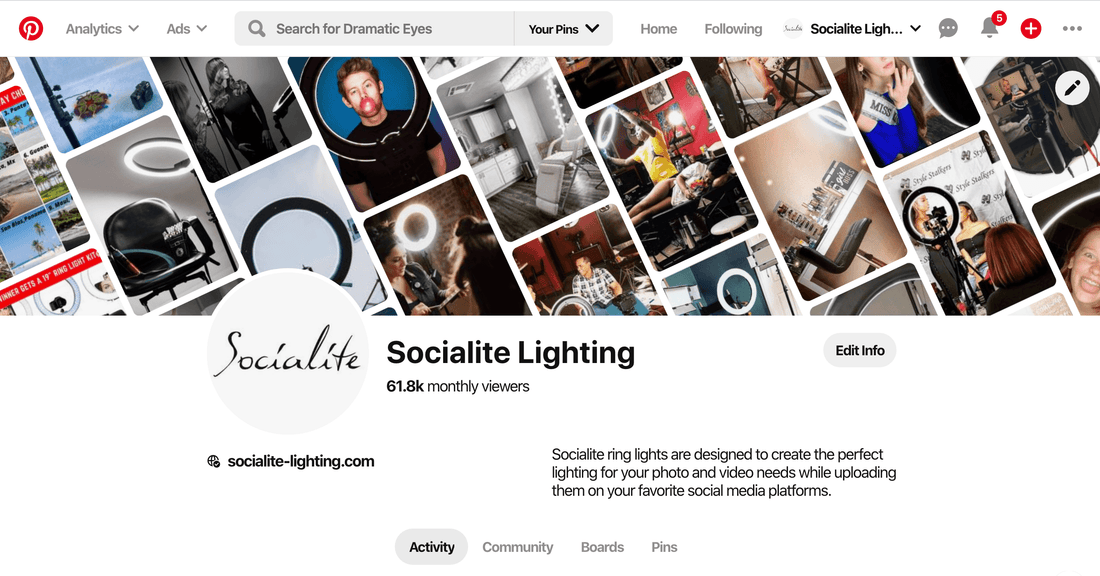
Task: Expand the Ads dropdown menu
Action: 187,29
